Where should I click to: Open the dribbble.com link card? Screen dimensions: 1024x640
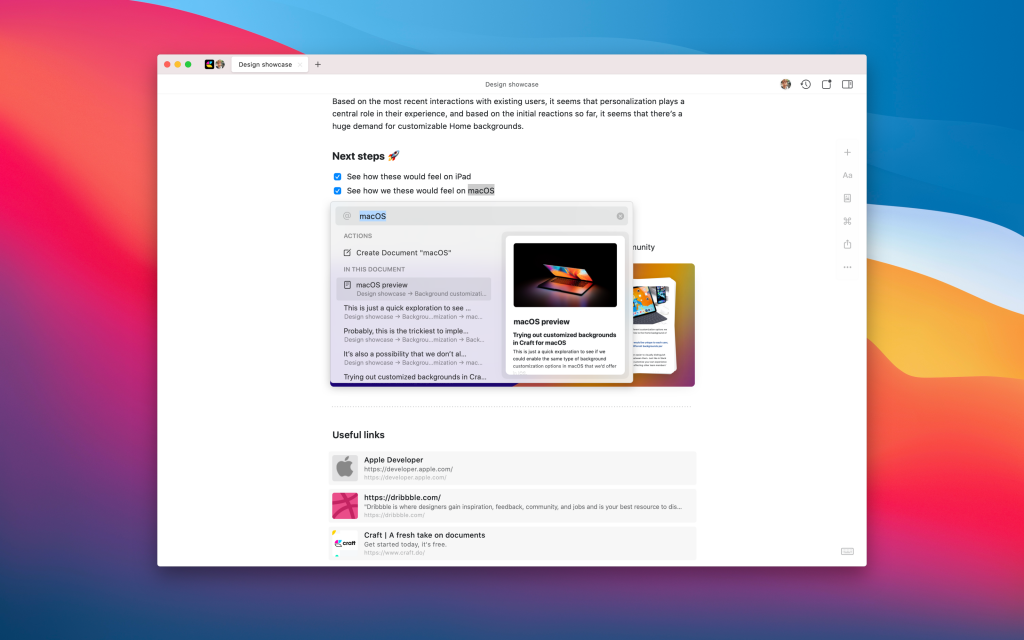point(512,505)
